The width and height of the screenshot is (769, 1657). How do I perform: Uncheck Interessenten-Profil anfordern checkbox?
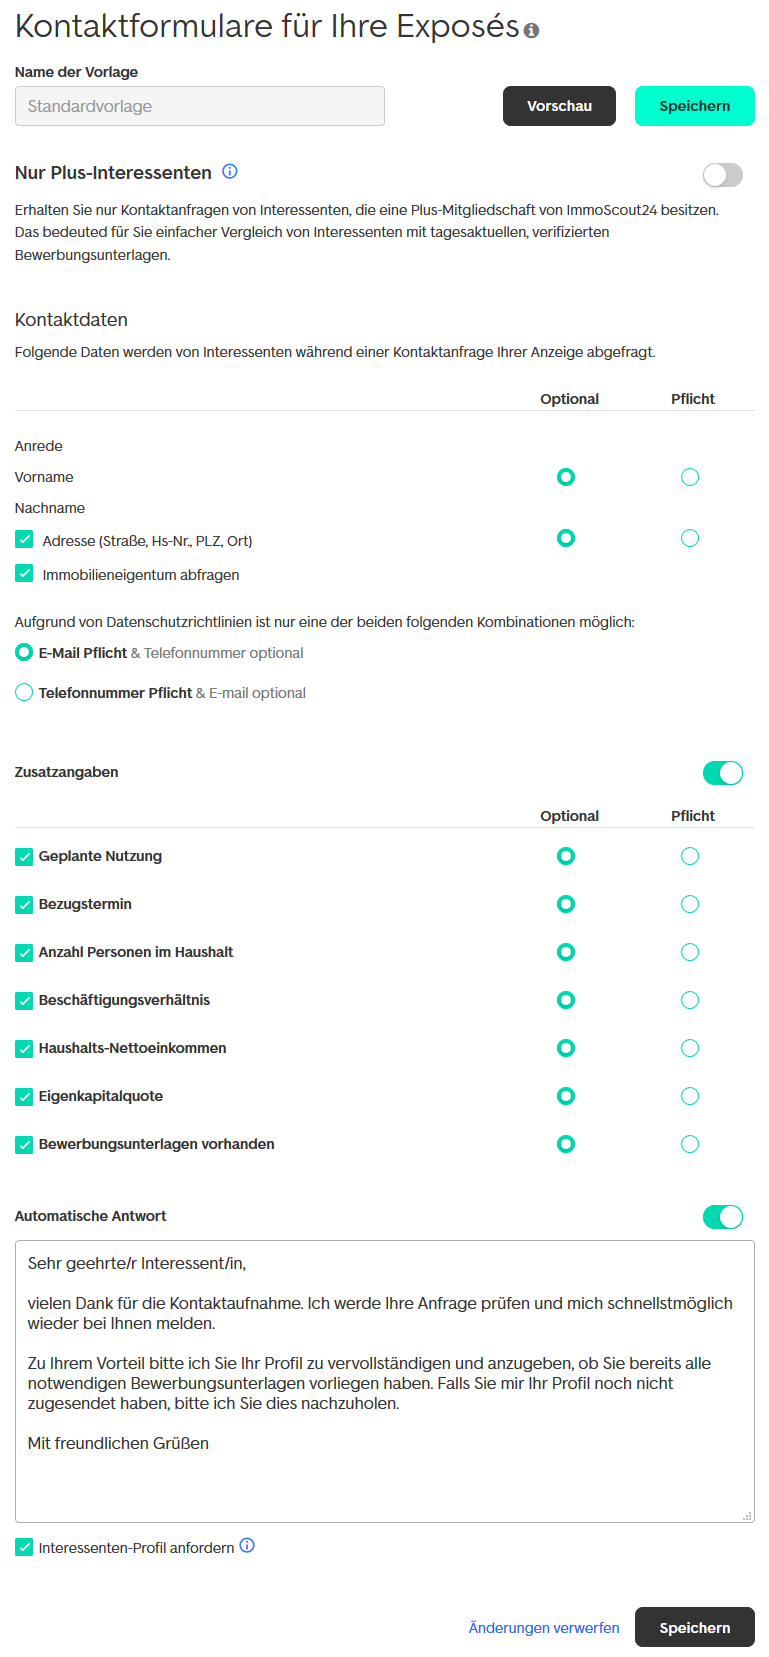click(x=24, y=1548)
